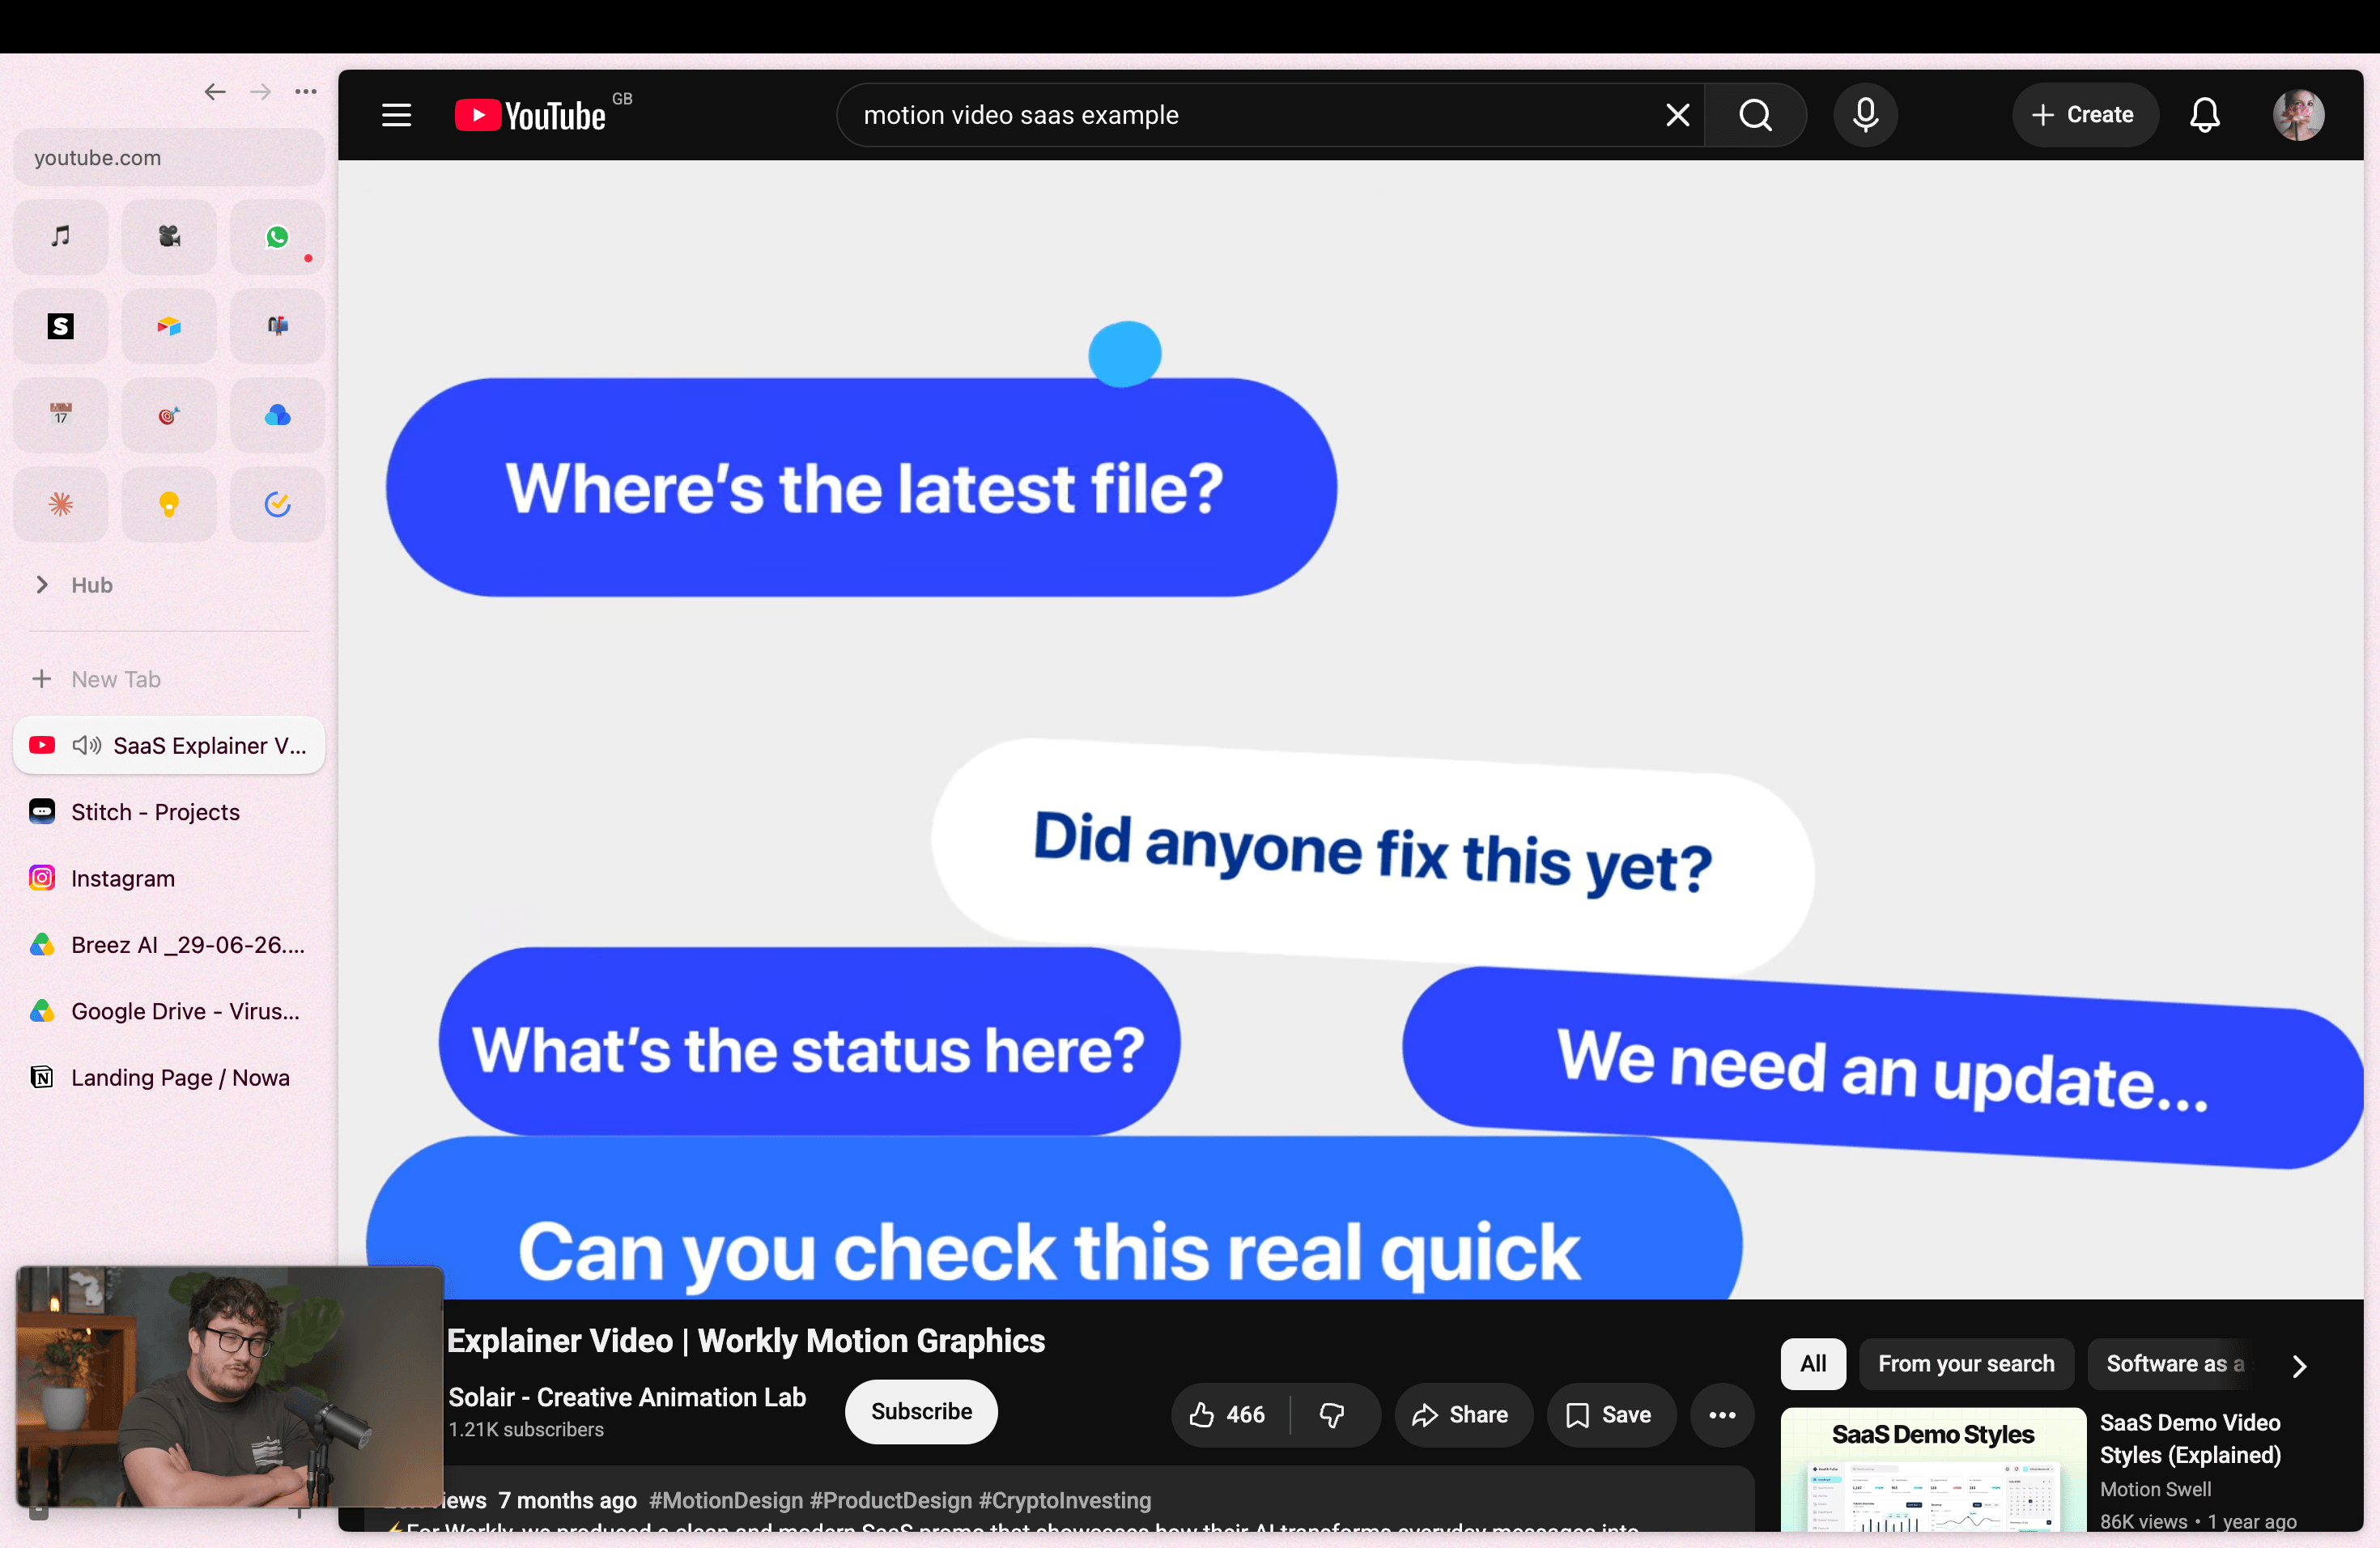This screenshot has height=1548, width=2380.
Task: Mute the SaaS Explainer tab audio
Action: (87, 745)
